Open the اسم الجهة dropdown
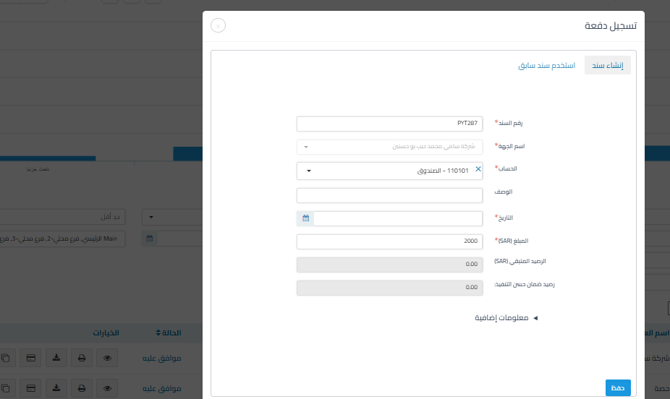Image resolution: width=670 pixels, height=399 pixels. [389, 147]
